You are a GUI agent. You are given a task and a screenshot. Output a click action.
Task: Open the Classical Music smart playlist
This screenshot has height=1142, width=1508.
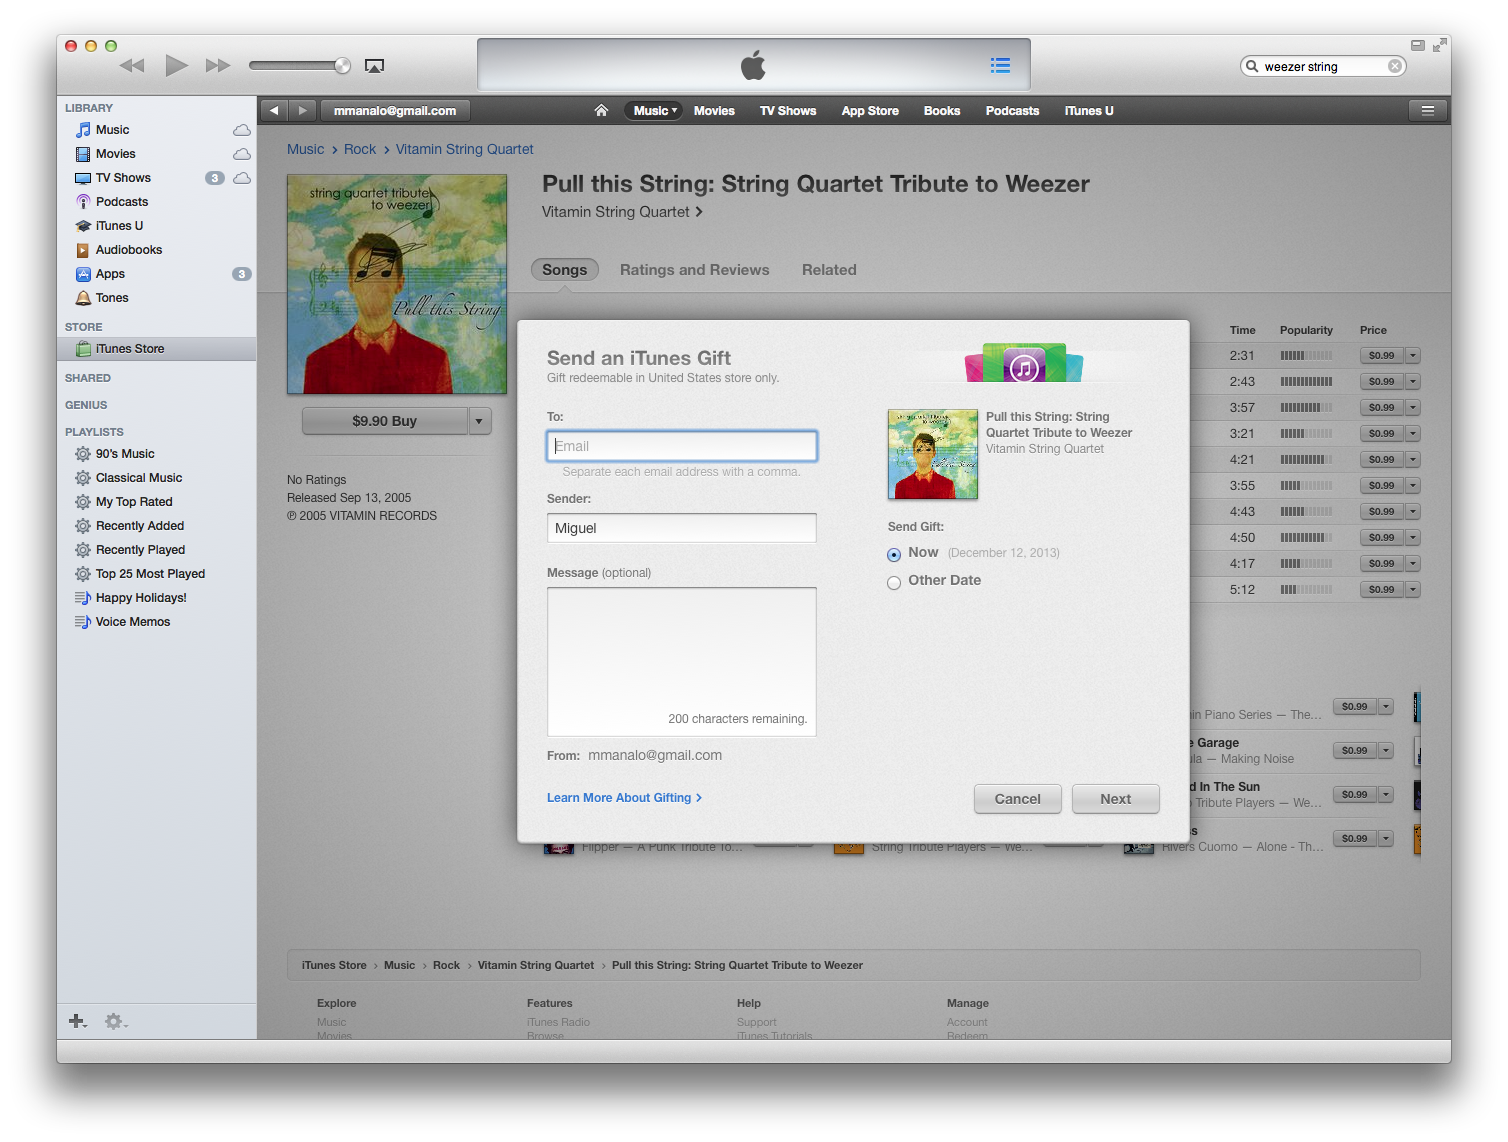click(139, 478)
